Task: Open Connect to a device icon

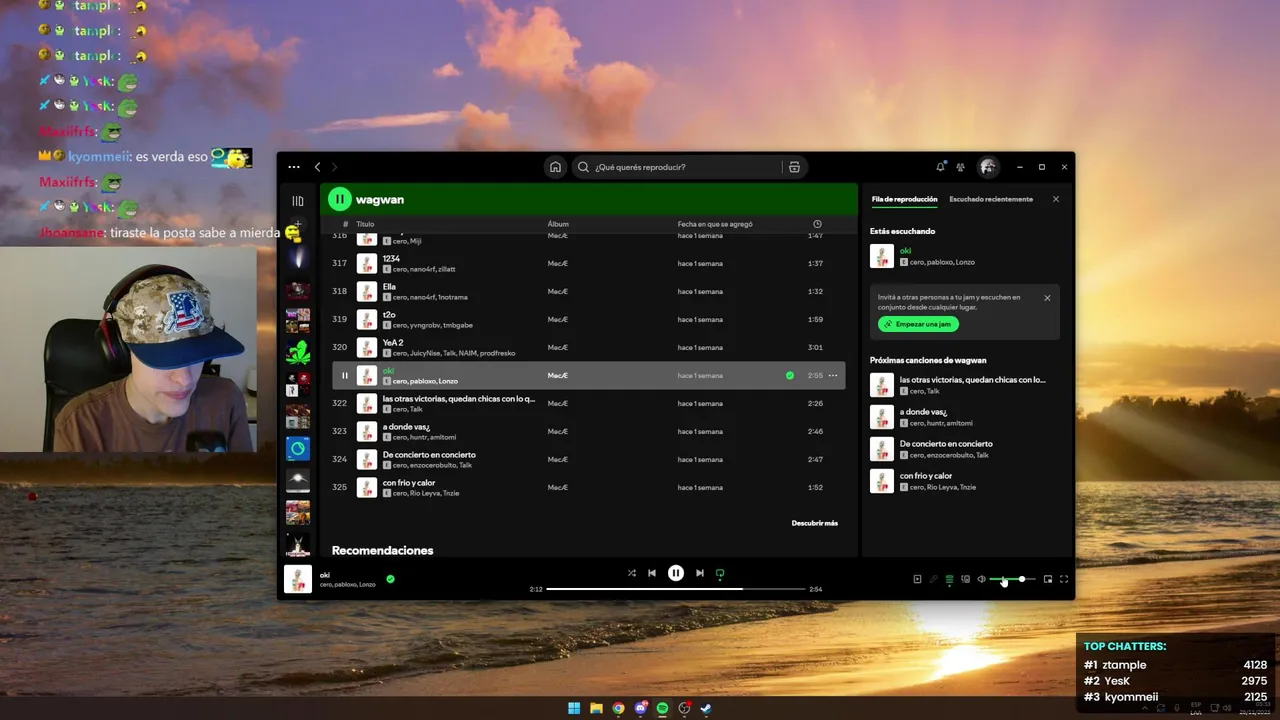Action: 965,579
